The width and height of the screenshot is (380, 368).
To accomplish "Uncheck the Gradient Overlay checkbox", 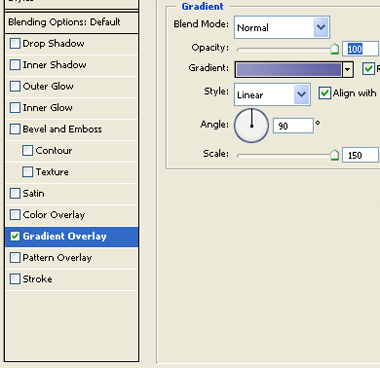I will pyautogui.click(x=15, y=236).
